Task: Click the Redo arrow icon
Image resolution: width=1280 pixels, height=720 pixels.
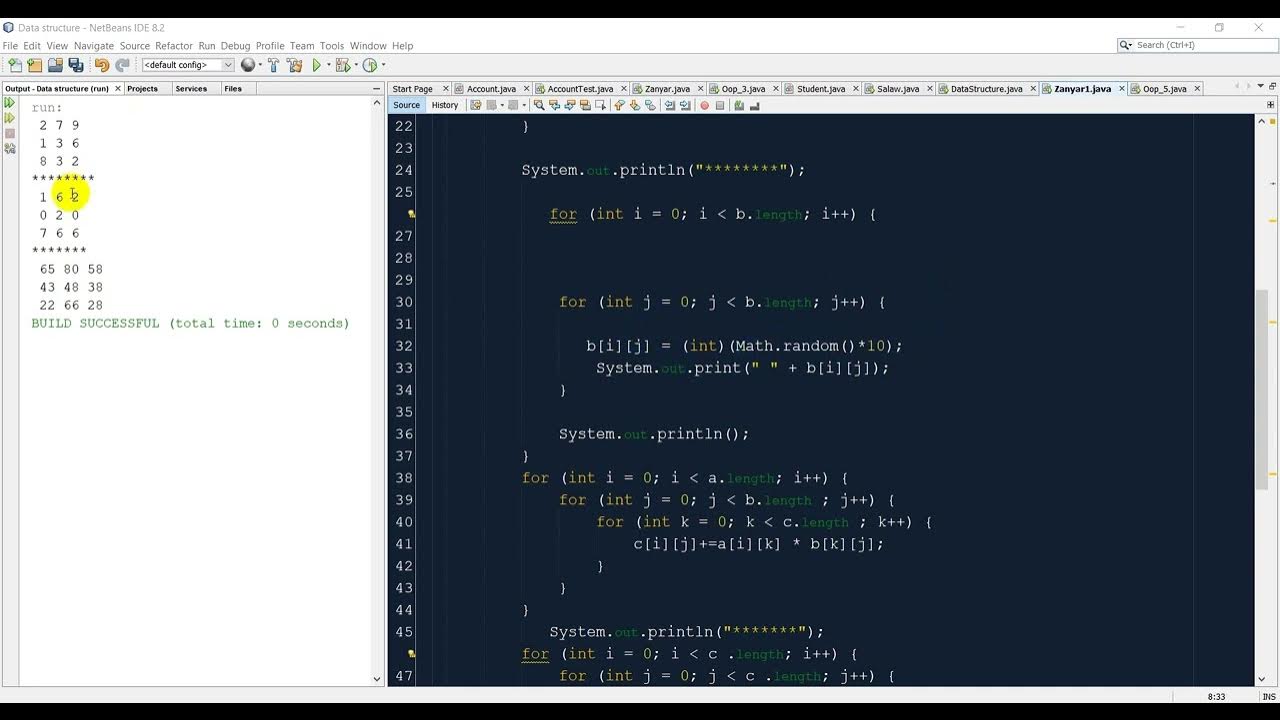Action: [122, 65]
